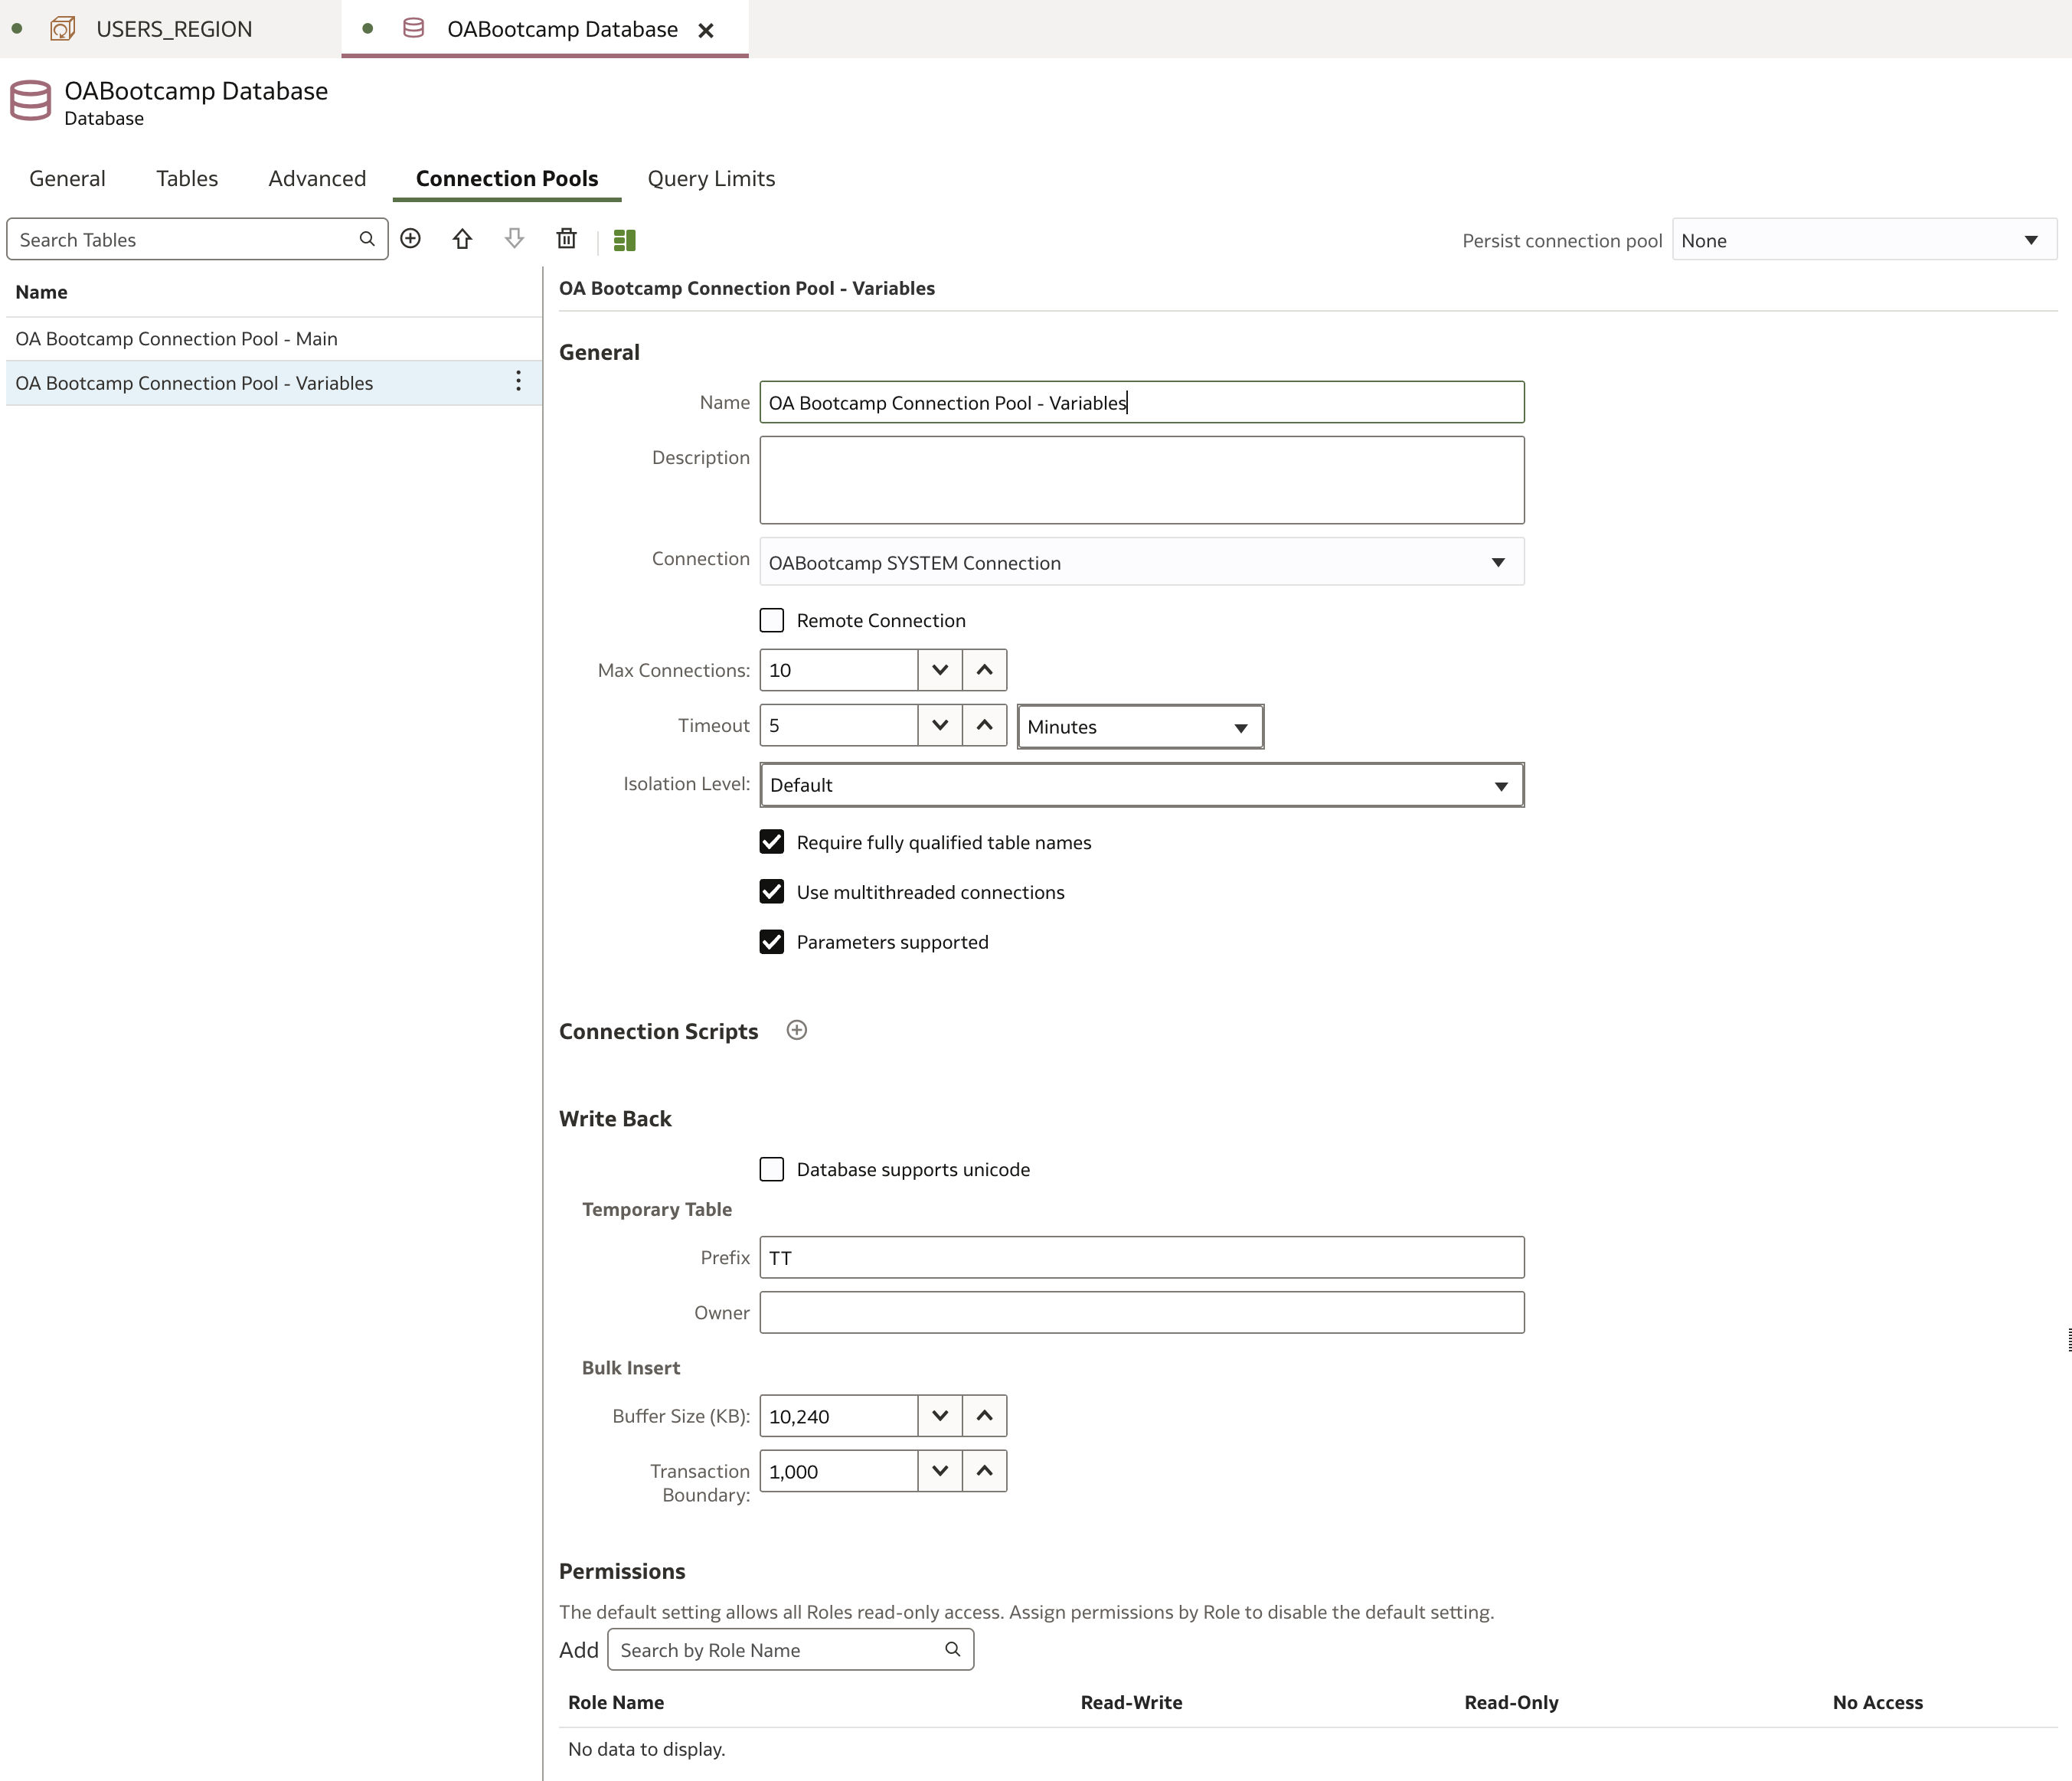2072x1781 pixels.
Task: Increase Buffer Size (KB) value
Action: [985, 1416]
